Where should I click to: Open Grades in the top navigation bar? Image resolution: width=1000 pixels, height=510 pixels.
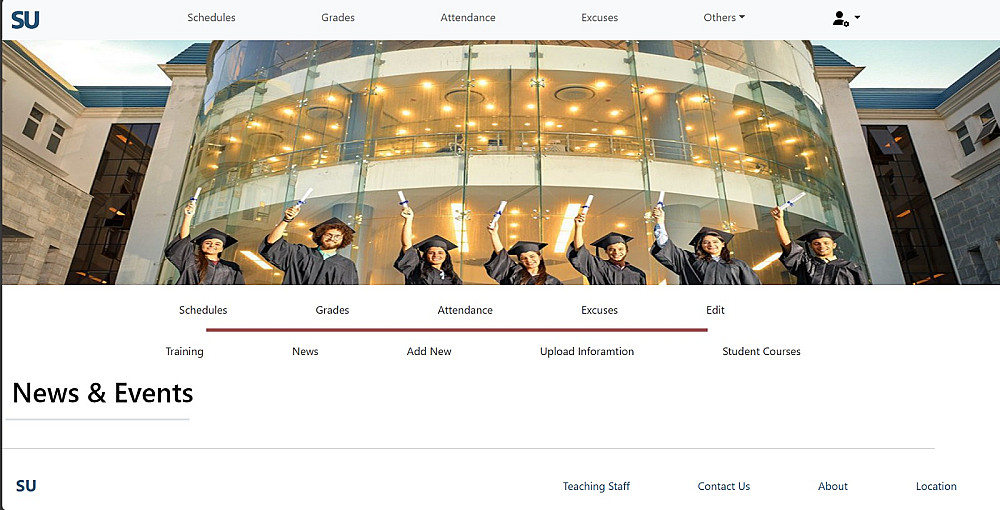pyautogui.click(x=338, y=18)
